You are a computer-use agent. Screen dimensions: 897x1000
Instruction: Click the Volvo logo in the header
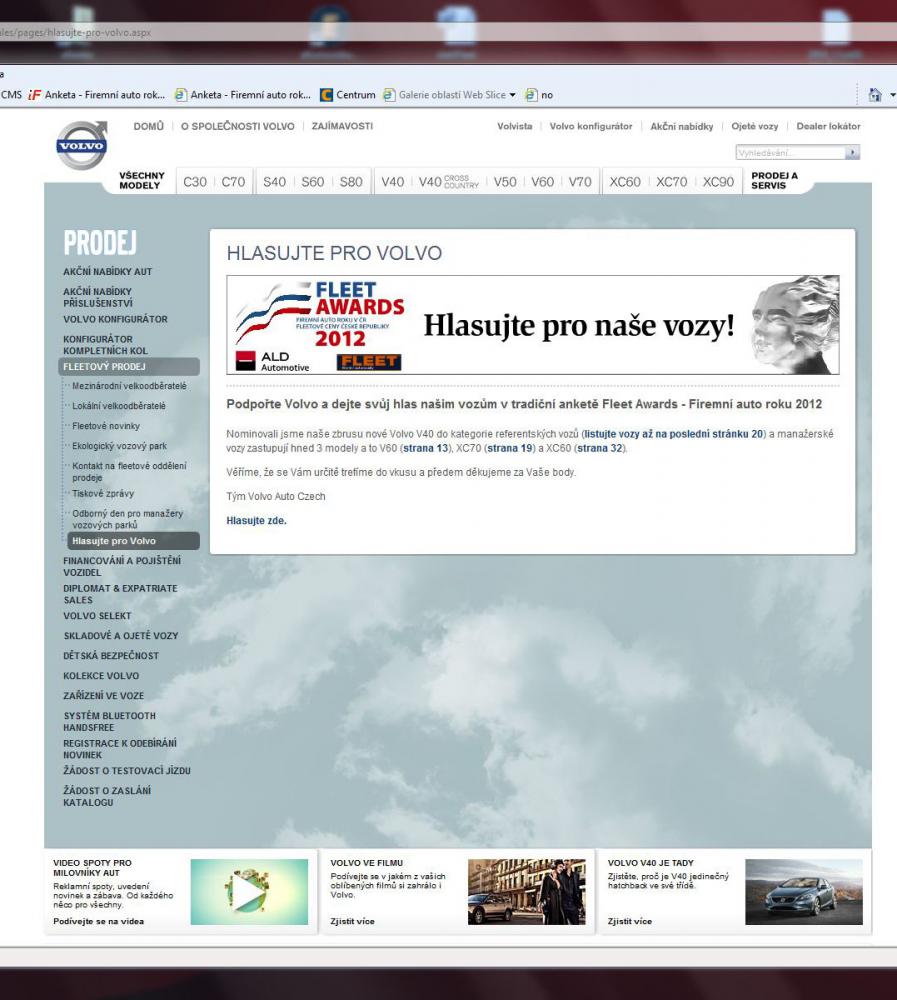point(81,145)
